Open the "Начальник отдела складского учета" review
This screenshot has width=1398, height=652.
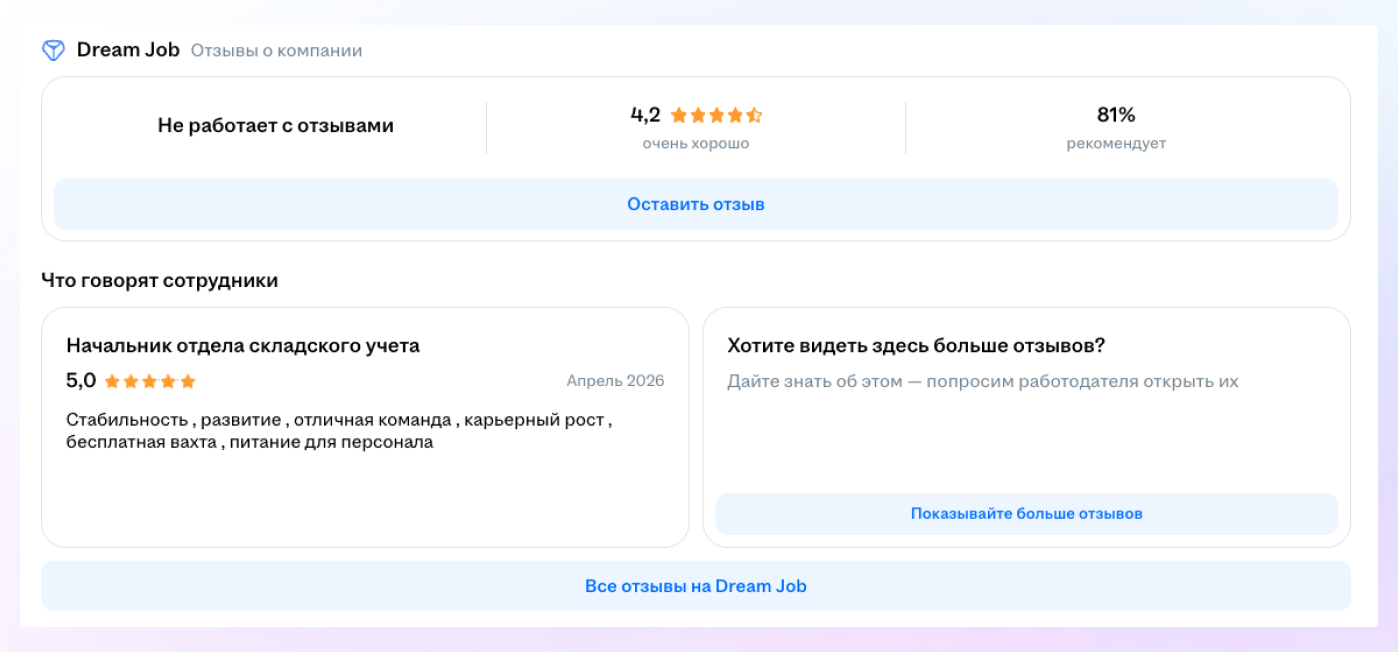tap(243, 346)
